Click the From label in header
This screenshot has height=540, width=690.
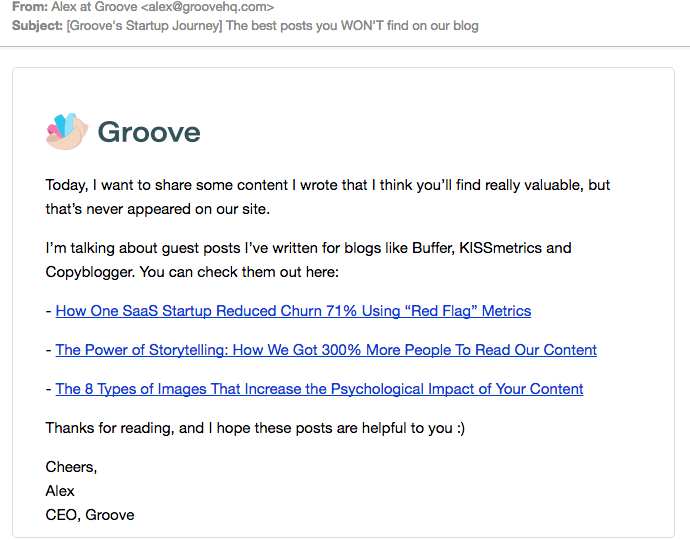click(x=29, y=7)
